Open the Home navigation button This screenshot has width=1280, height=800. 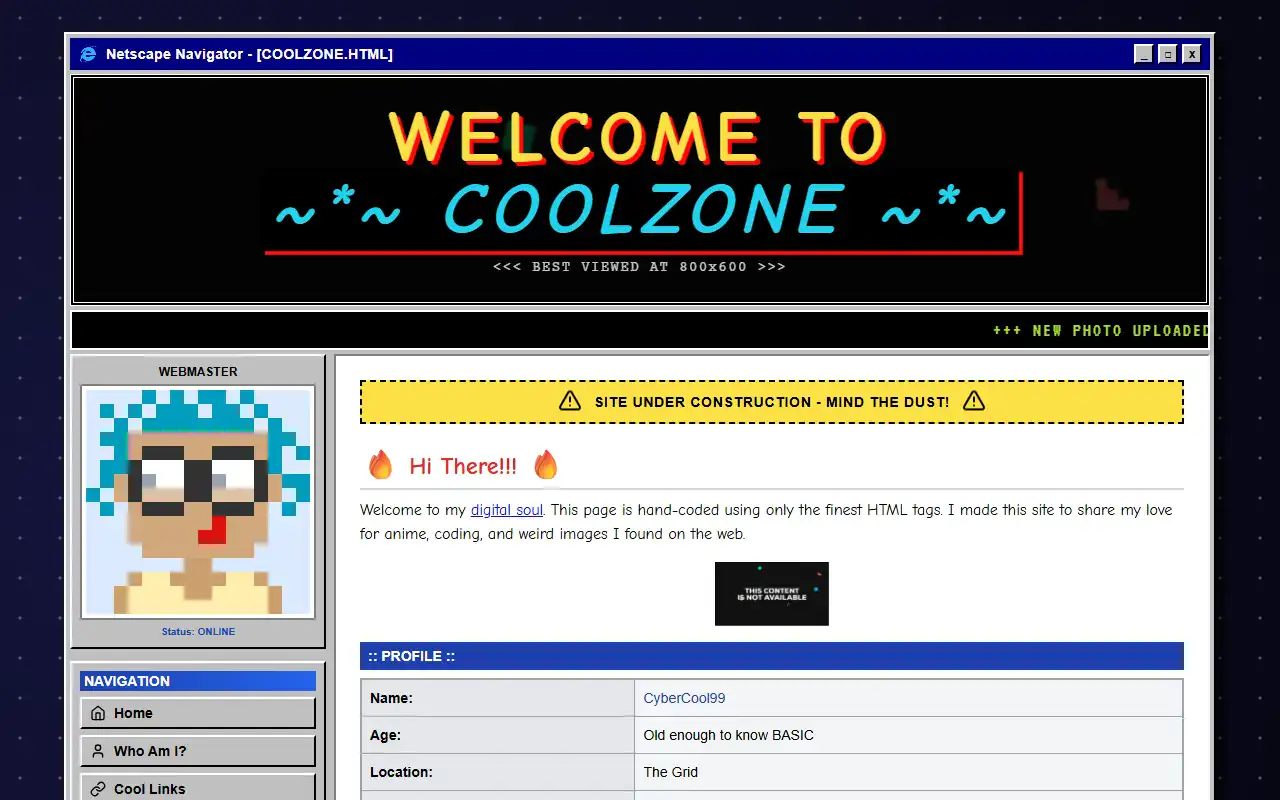pyautogui.click(x=198, y=713)
